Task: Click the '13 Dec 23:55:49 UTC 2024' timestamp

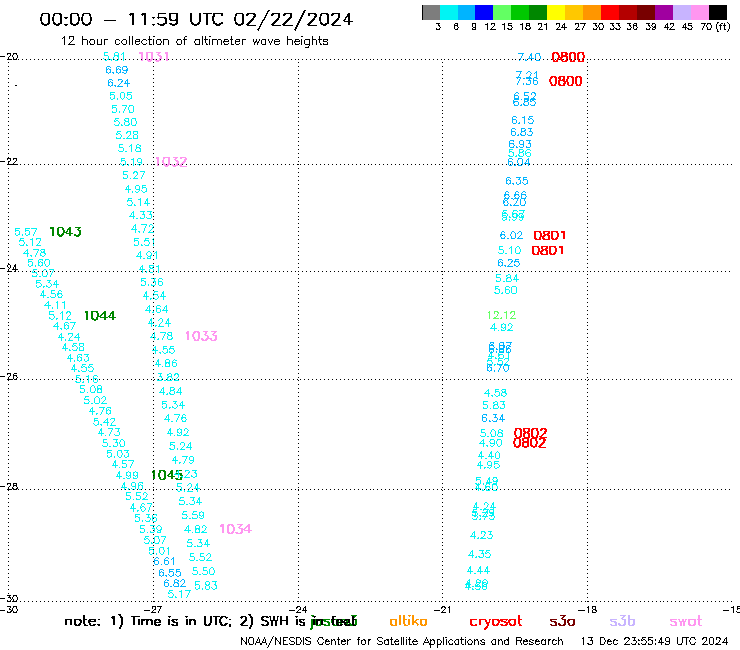Action: click(654, 641)
